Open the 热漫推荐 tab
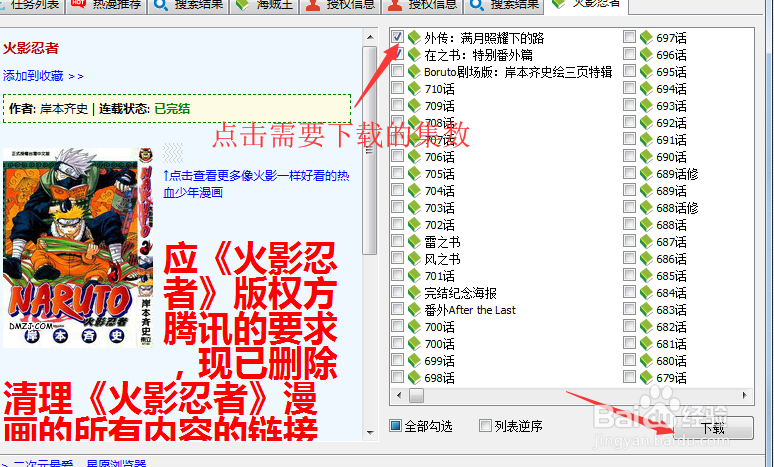Viewport: 774px width, 467px height. (x=106, y=5)
